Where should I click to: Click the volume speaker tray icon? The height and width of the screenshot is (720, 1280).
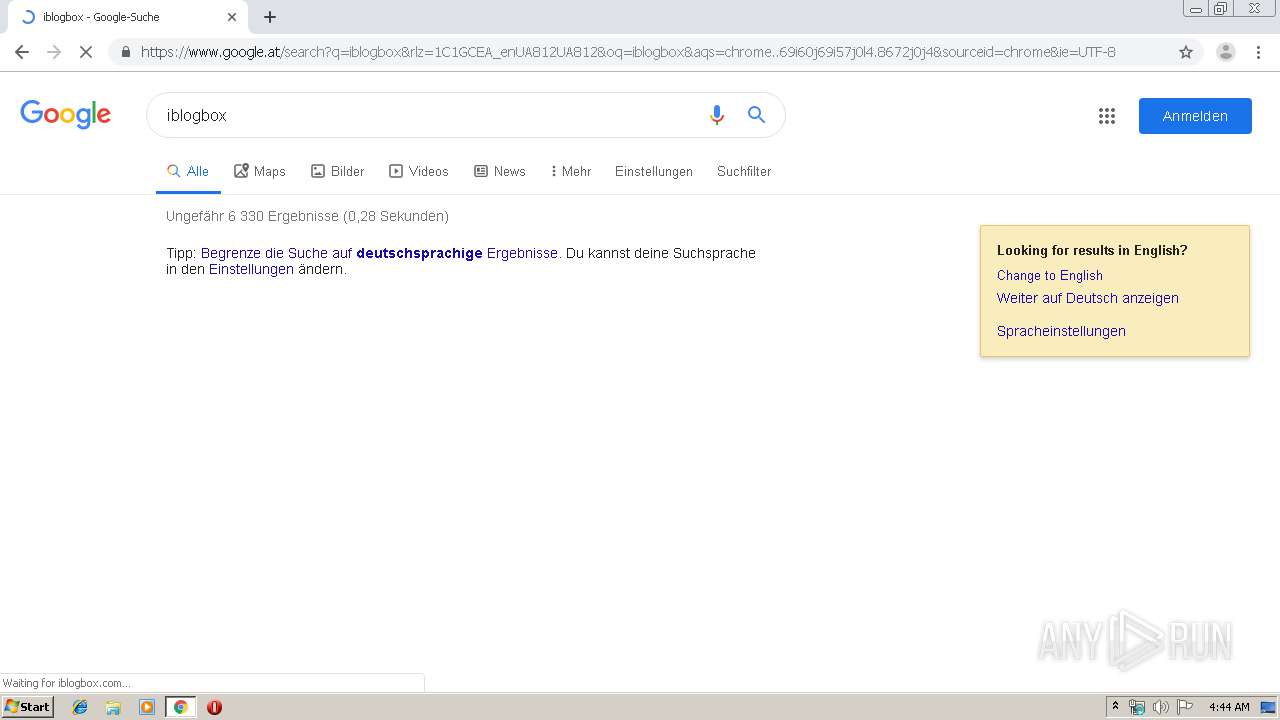1161,707
